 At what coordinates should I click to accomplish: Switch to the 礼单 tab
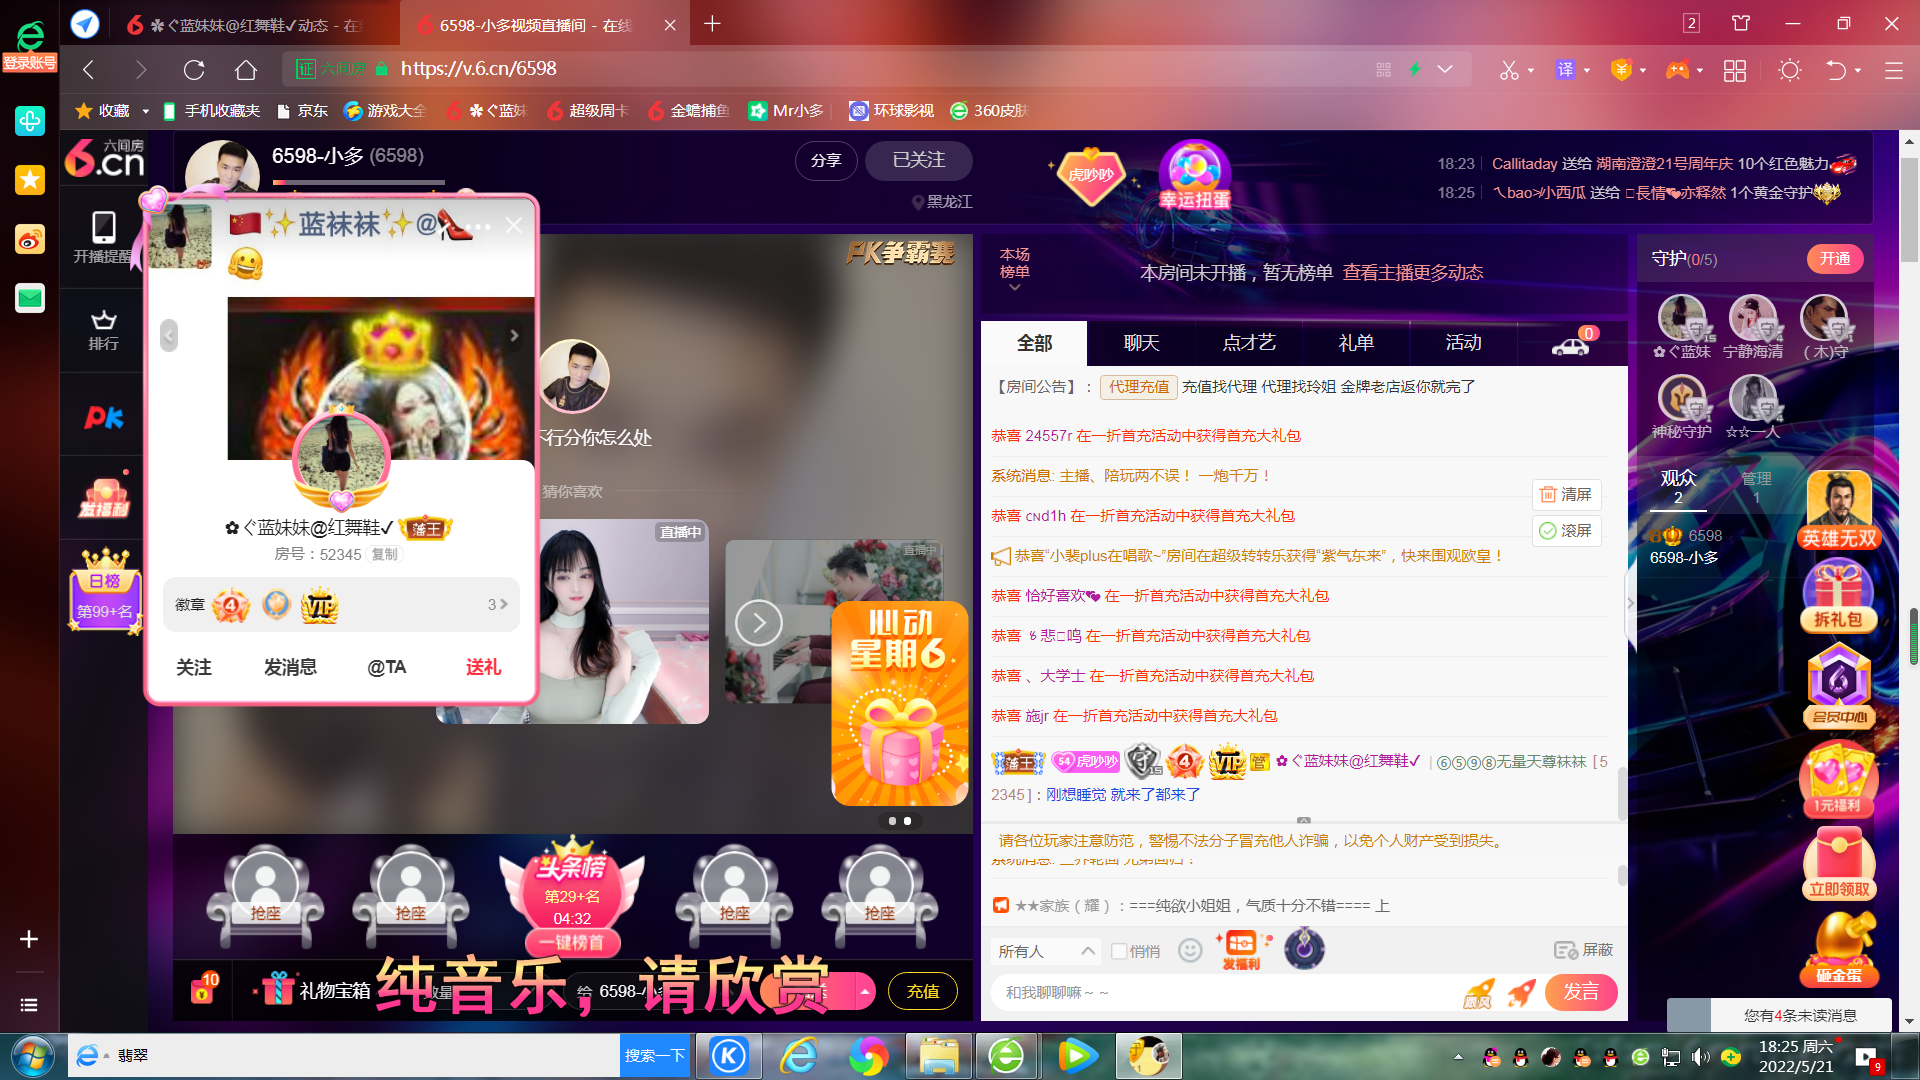[1356, 343]
